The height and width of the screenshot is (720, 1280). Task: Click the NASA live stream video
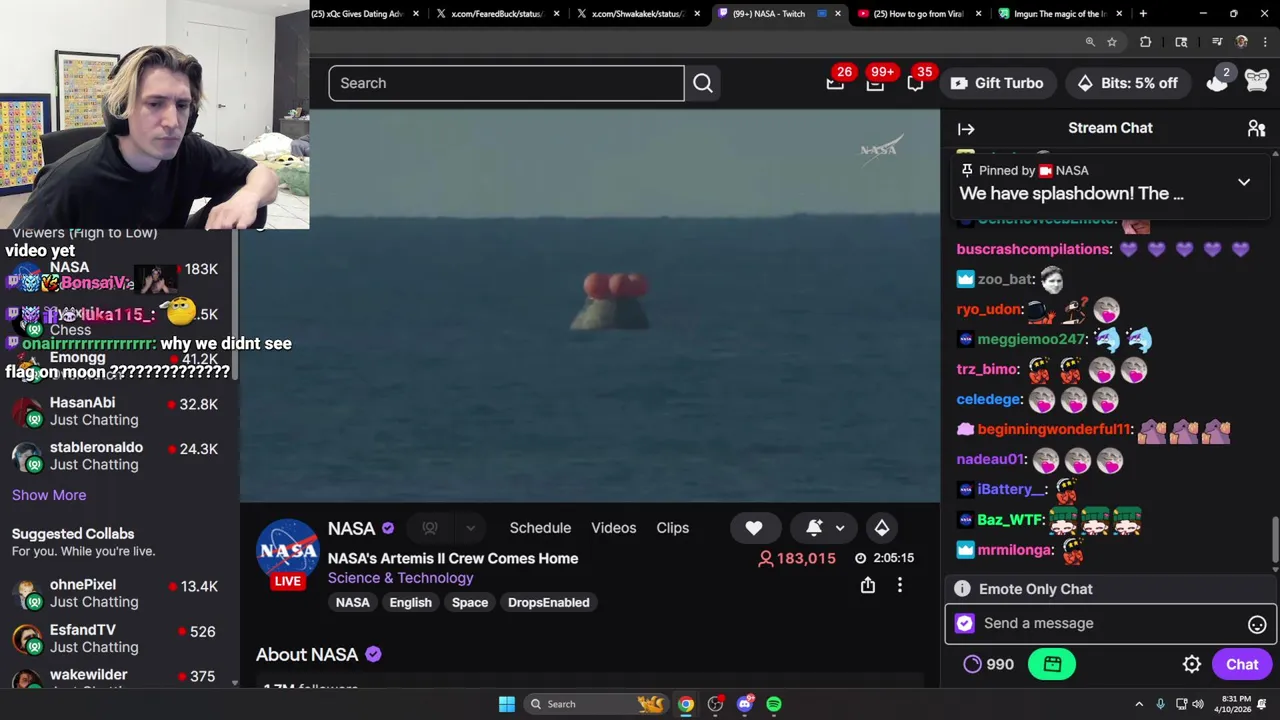tap(590, 305)
